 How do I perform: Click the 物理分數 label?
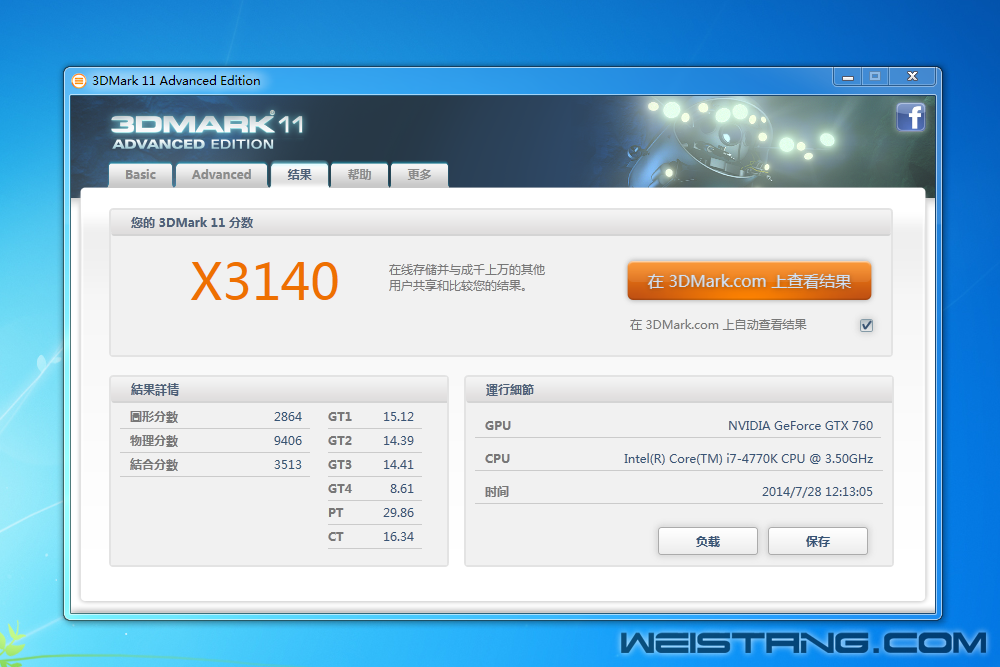click(154, 441)
